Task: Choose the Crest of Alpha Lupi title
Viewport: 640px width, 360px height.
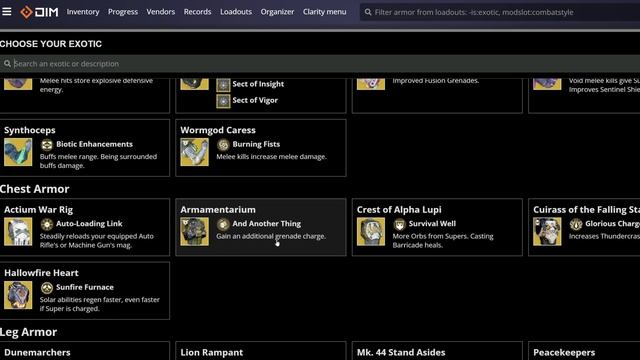Action: tap(399, 210)
